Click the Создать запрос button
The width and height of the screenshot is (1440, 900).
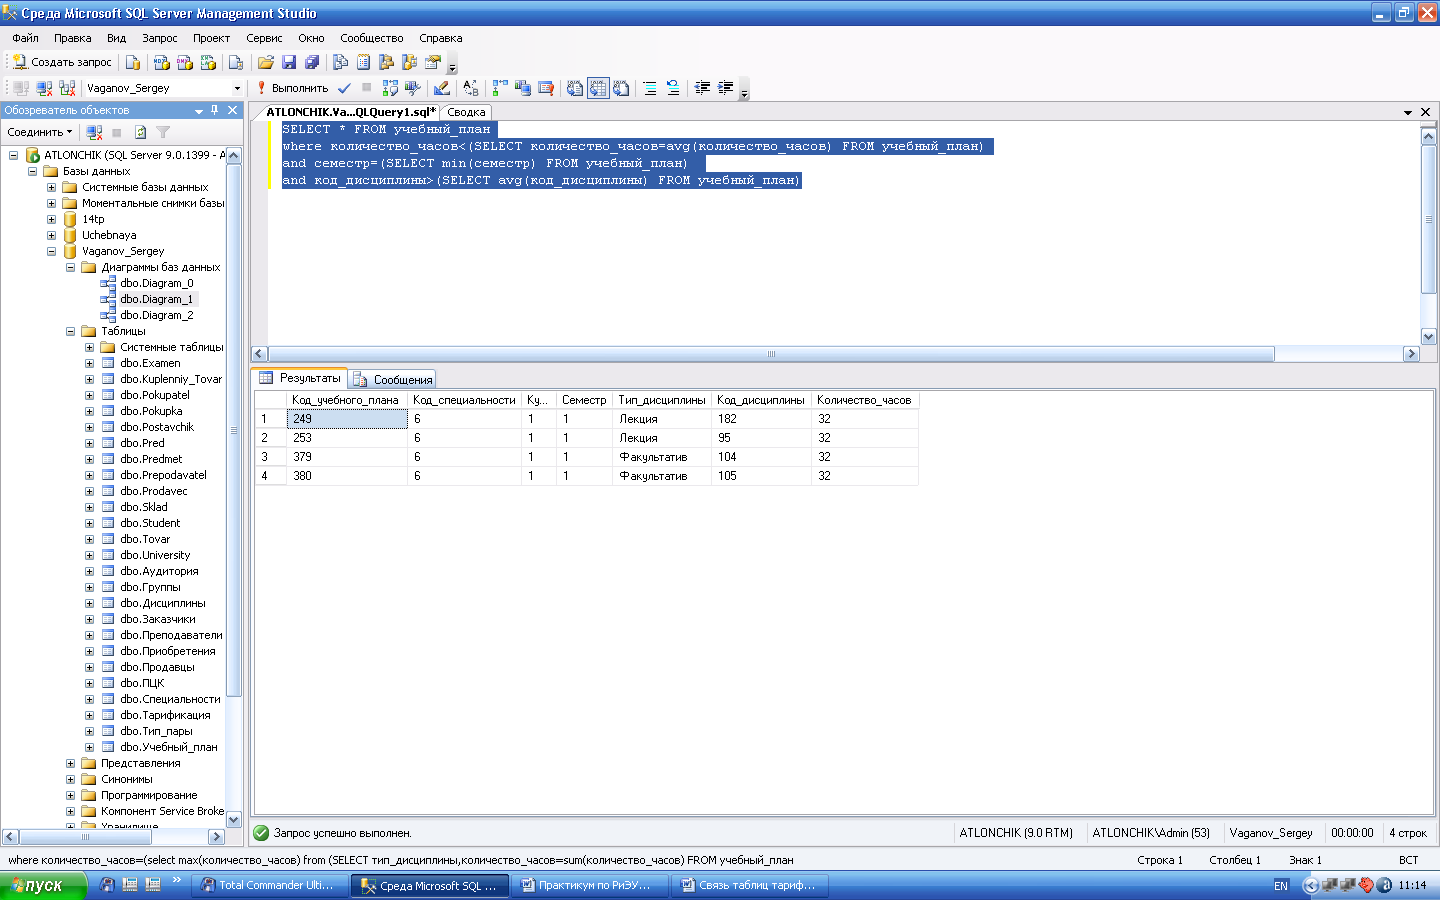62,62
